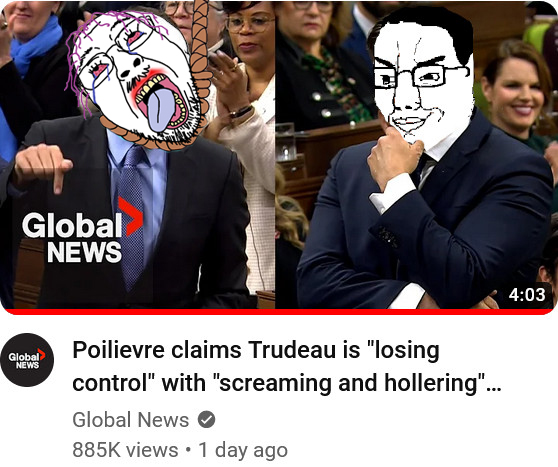Viewport: 558px width, 467px height.
Task: Click the red arrow in the Global watermark
Action: pos(130,216)
